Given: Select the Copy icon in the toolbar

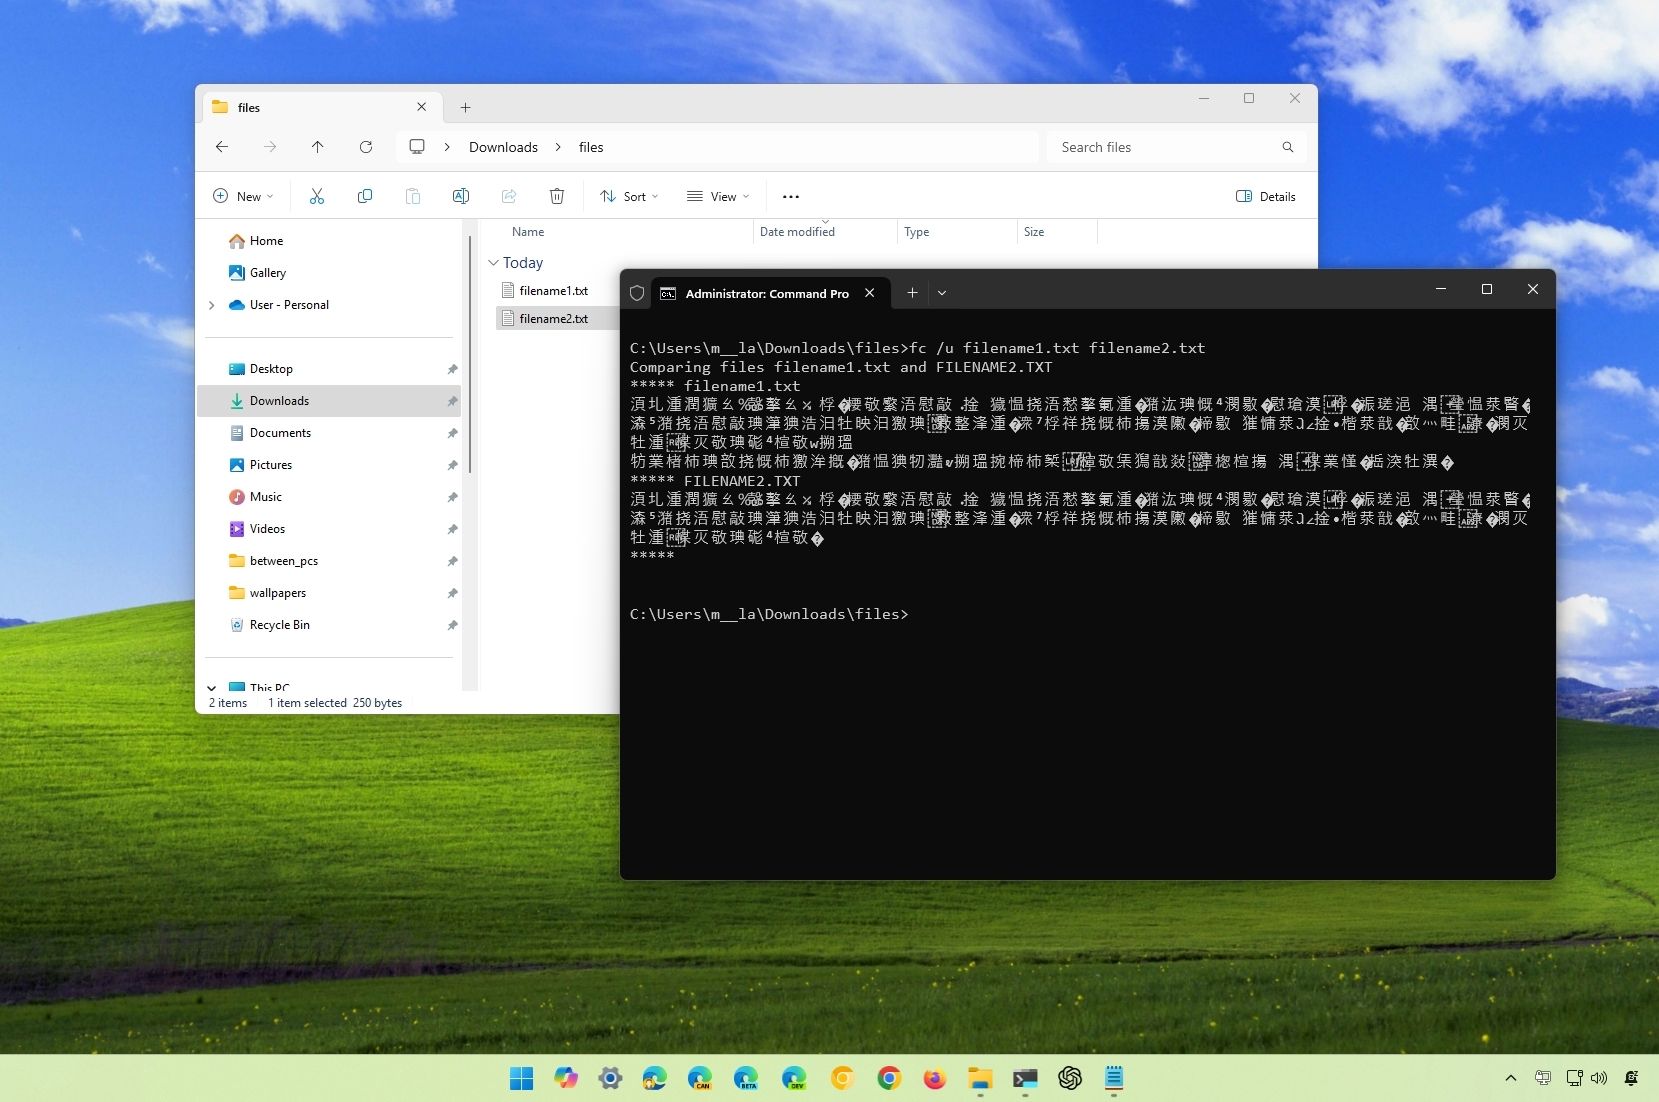Looking at the screenshot, I should (365, 196).
